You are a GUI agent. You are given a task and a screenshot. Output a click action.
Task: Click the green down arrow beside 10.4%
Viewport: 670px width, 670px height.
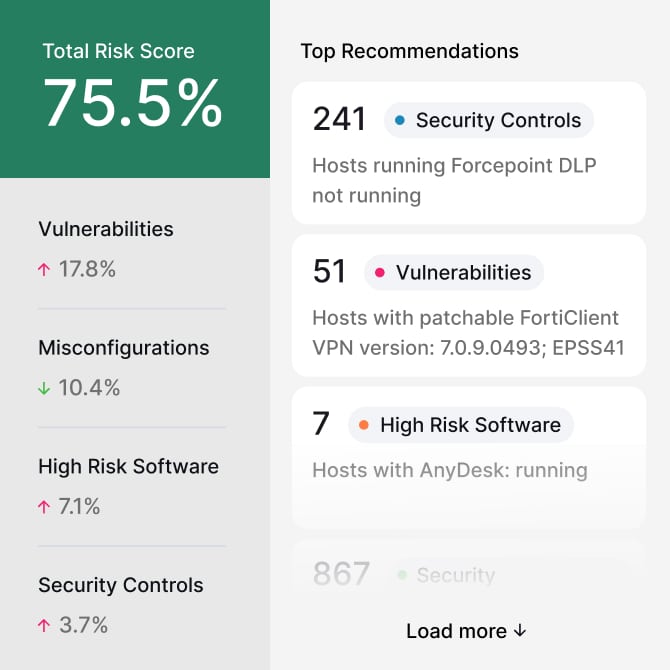click(x=44, y=388)
